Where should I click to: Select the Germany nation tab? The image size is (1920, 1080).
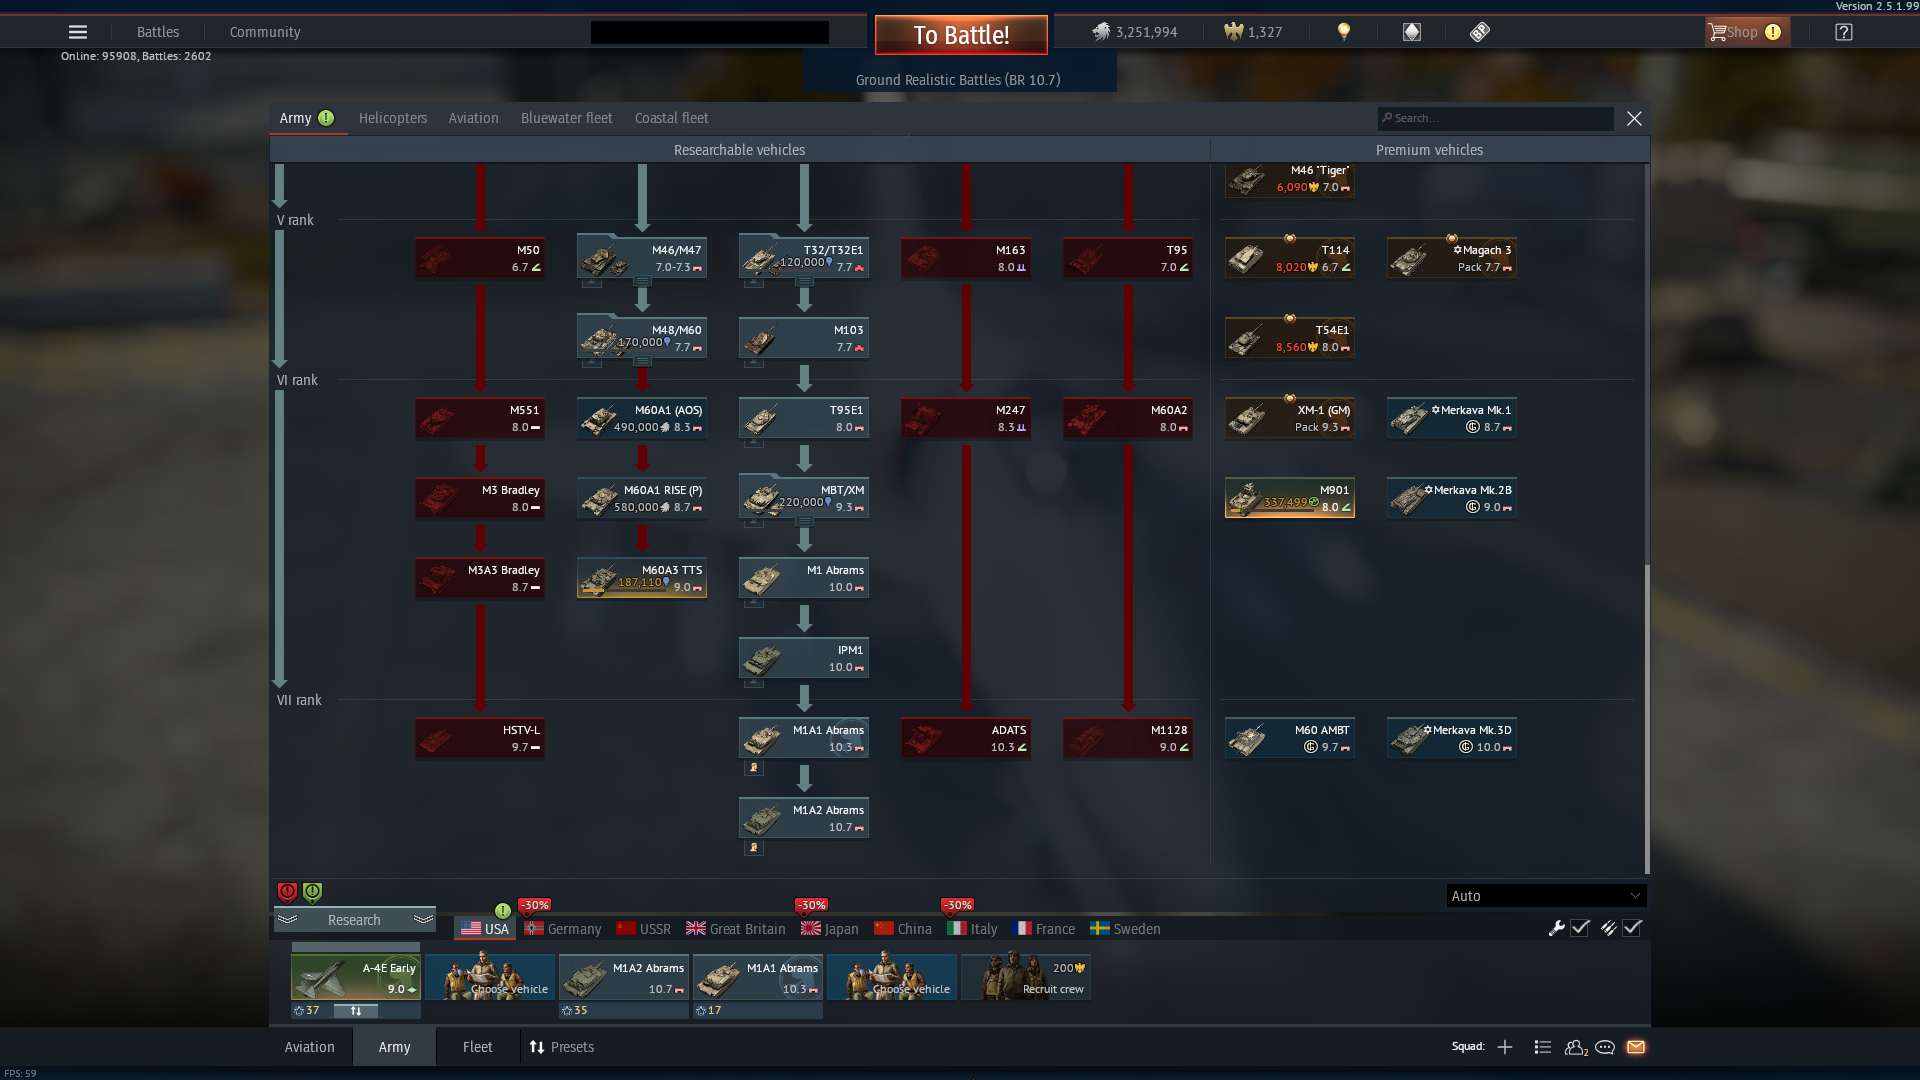pyautogui.click(x=563, y=929)
